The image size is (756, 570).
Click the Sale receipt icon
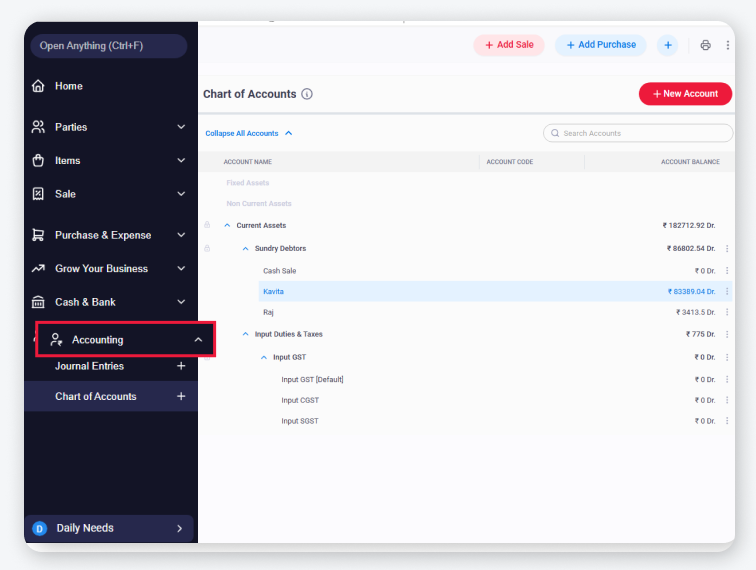click(x=38, y=194)
